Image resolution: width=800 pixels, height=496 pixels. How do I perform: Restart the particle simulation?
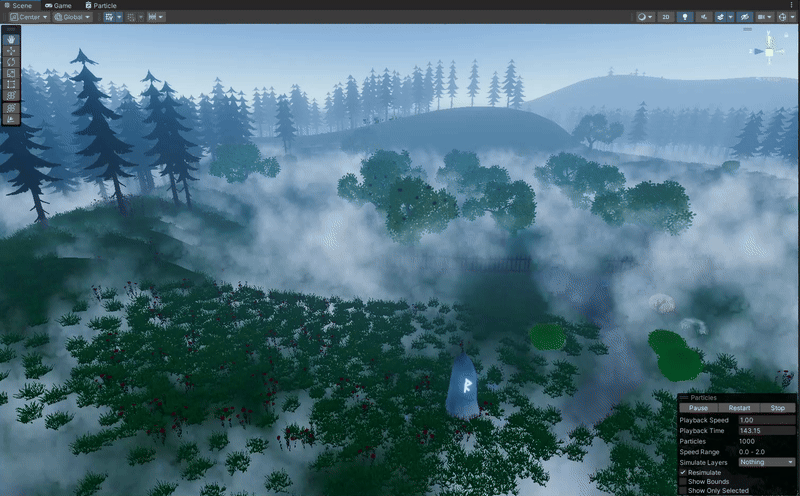[739, 408]
